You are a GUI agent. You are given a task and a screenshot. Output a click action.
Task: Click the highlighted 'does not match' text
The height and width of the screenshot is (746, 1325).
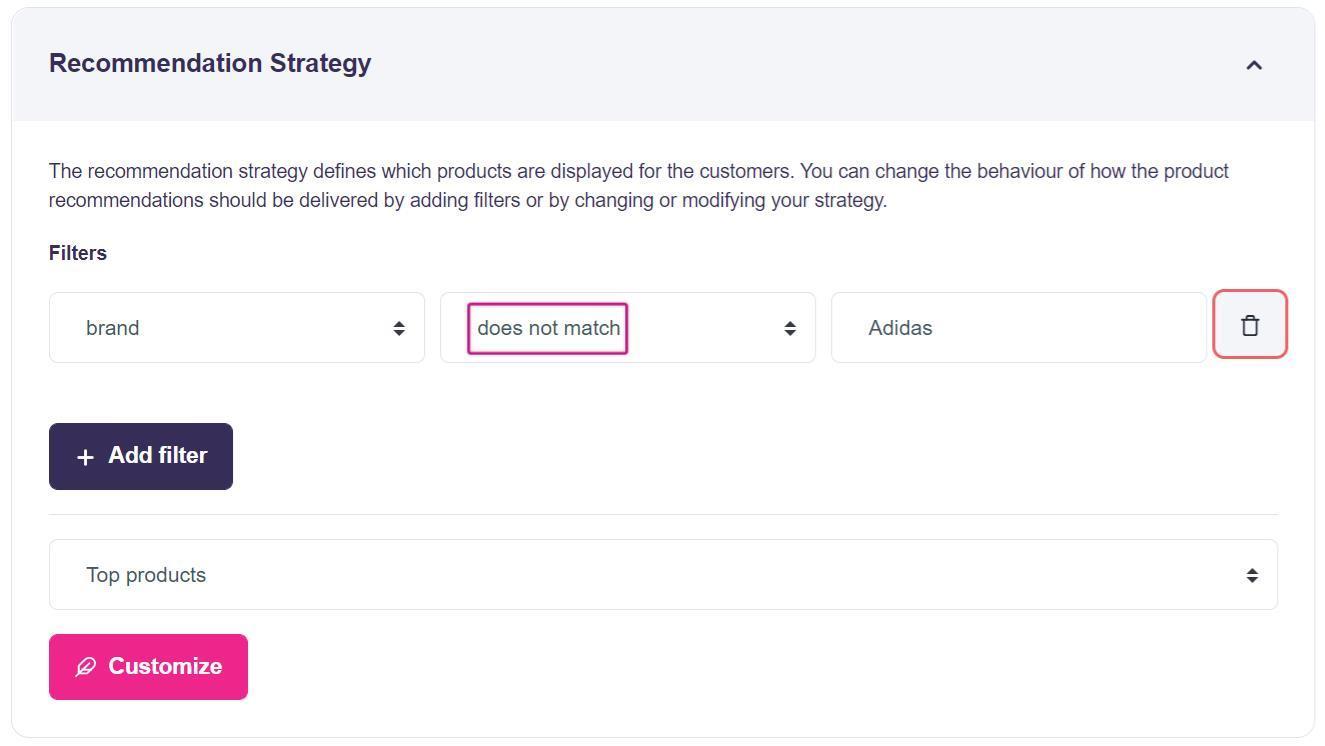tap(548, 328)
